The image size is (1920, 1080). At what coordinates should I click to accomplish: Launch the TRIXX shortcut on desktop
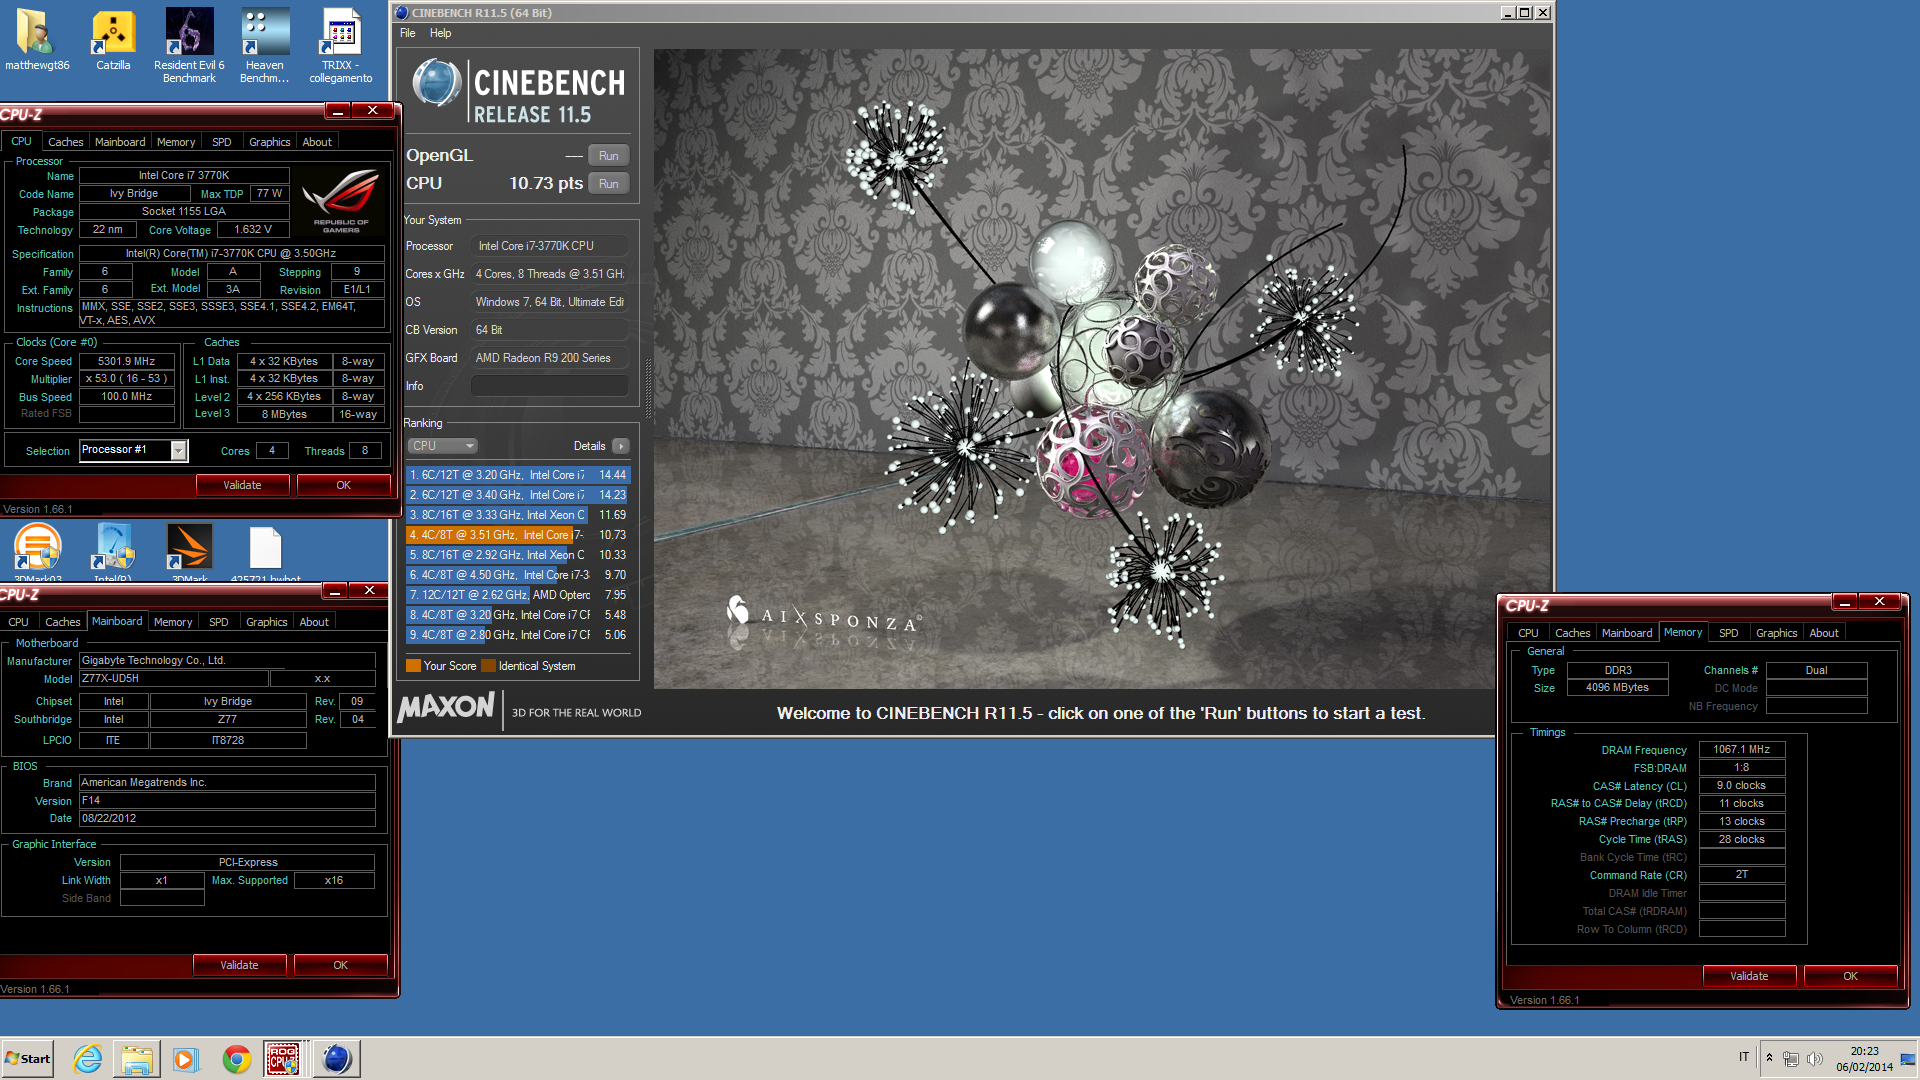pyautogui.click(x=341, y=45)
